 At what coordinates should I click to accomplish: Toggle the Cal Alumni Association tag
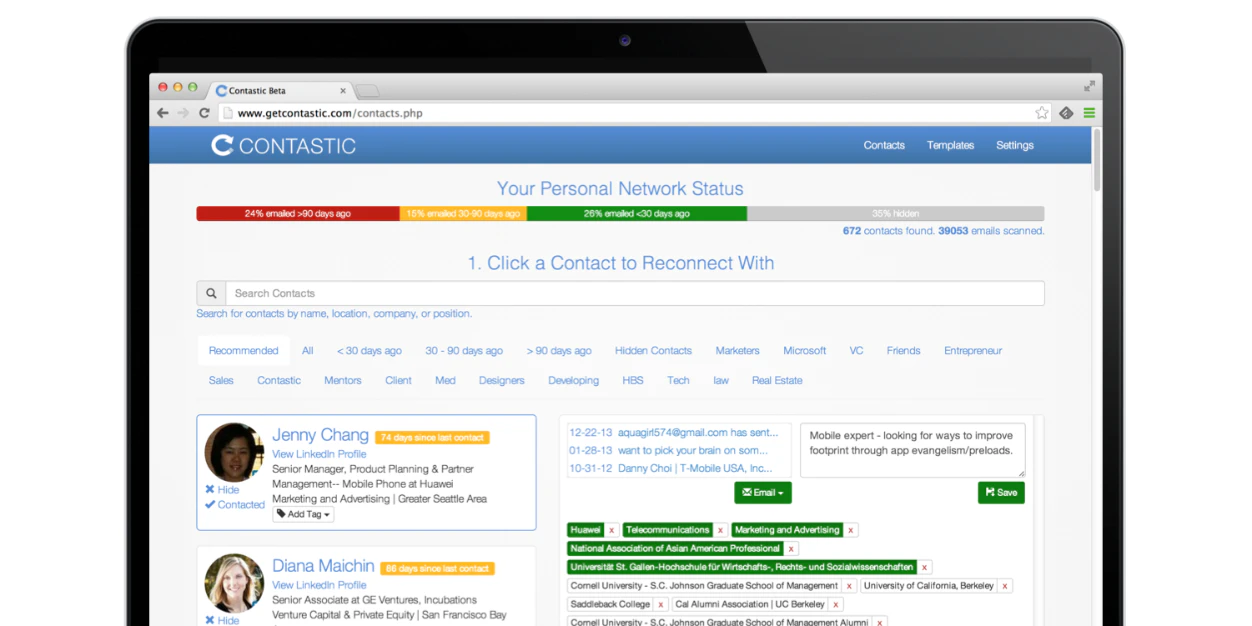(750, 604)
